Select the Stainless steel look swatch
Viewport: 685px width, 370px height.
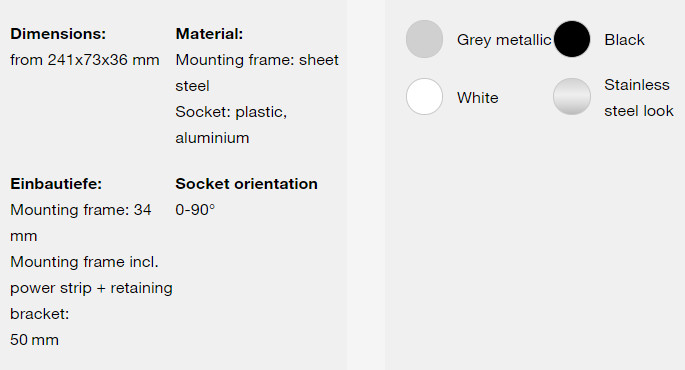pyautogui.click(x=572, y=97)
